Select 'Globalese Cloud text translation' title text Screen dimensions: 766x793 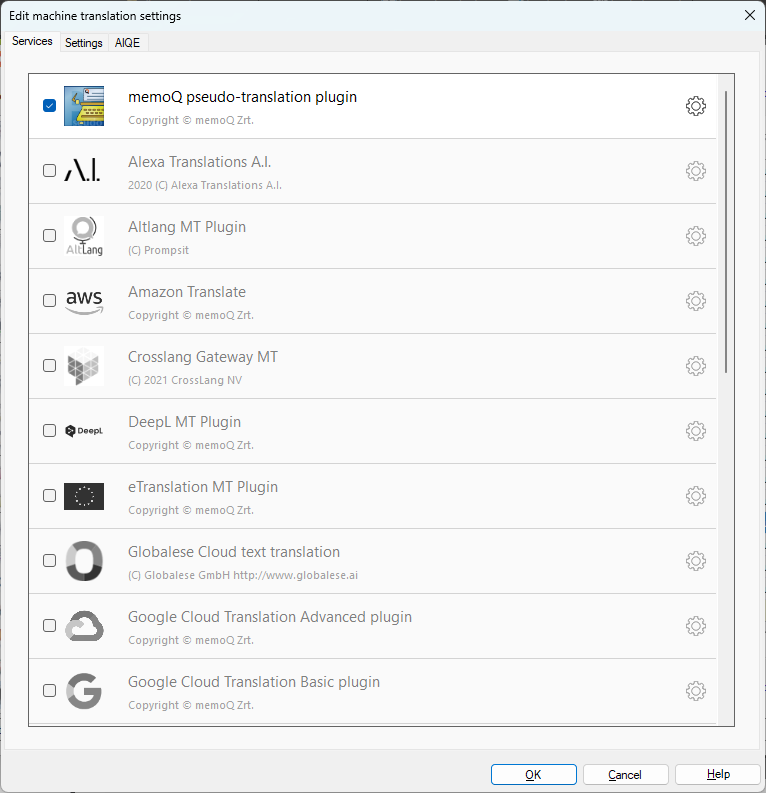[x=234, y=552]
